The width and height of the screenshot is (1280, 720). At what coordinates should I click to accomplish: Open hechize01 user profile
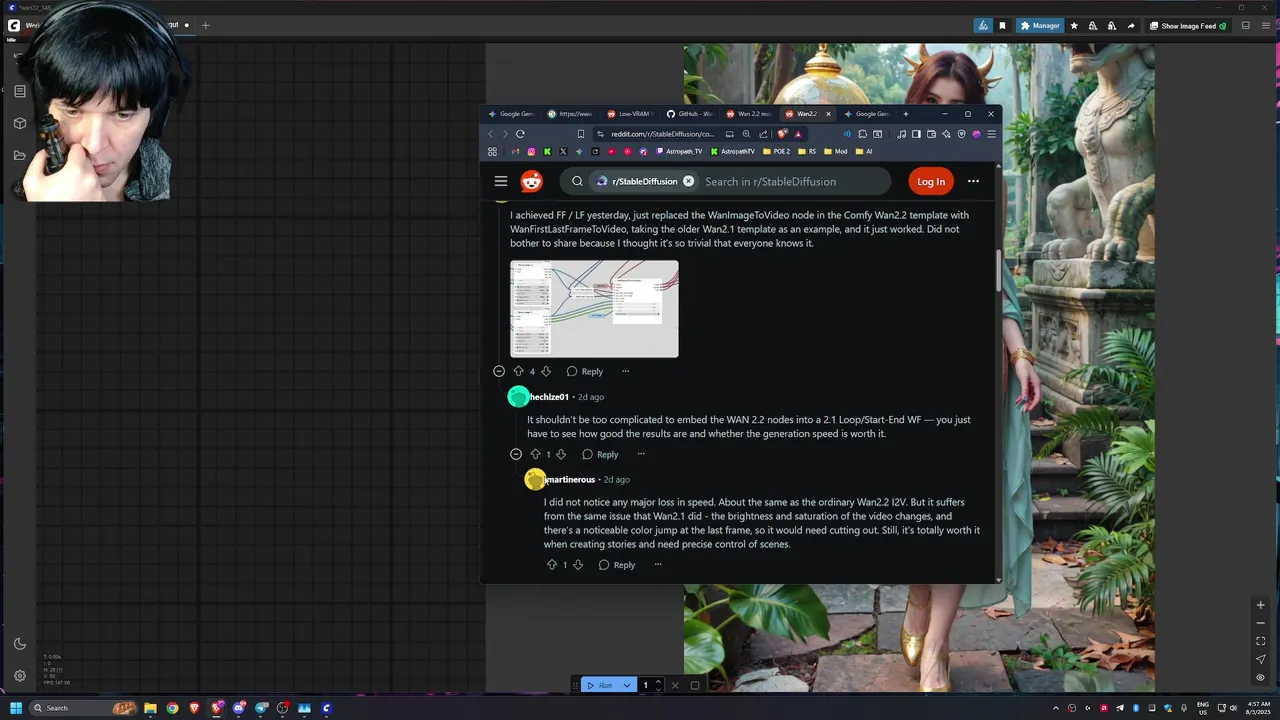548,397
